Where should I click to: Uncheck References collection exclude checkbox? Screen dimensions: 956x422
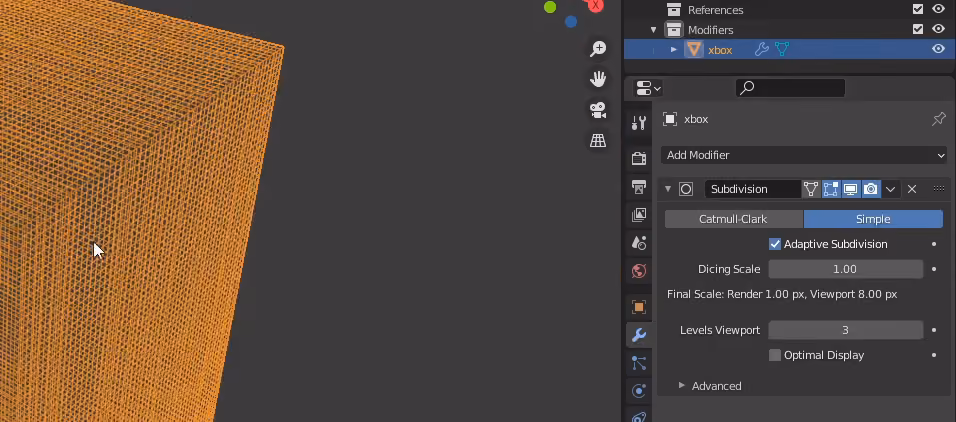point(918,9)
